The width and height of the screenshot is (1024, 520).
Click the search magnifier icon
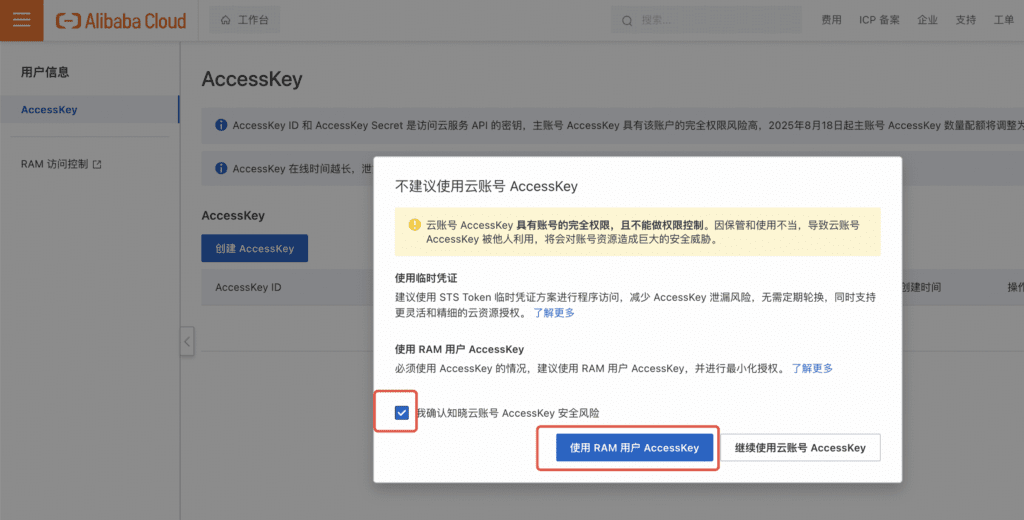pos(627,20)
